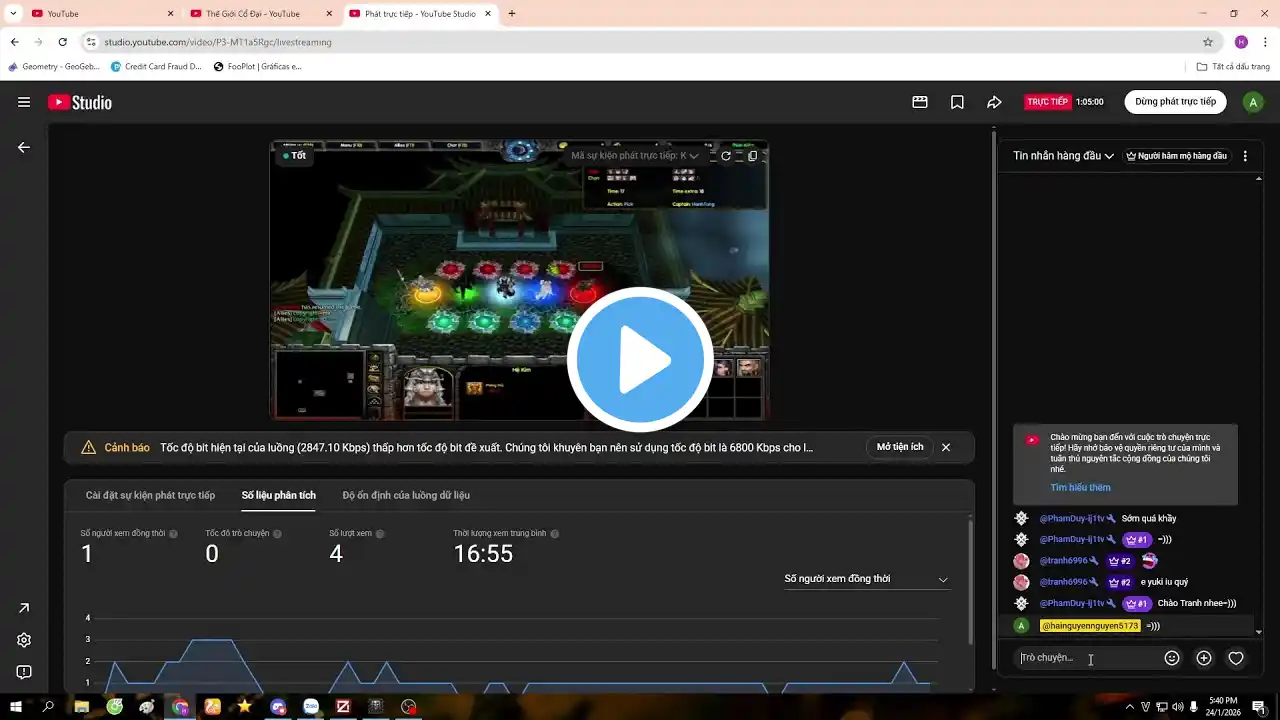Click the Tốt stream health indicator
The width and height of the screenshot is (1280, 720).
pyautogui.click(x=295, y=156)
